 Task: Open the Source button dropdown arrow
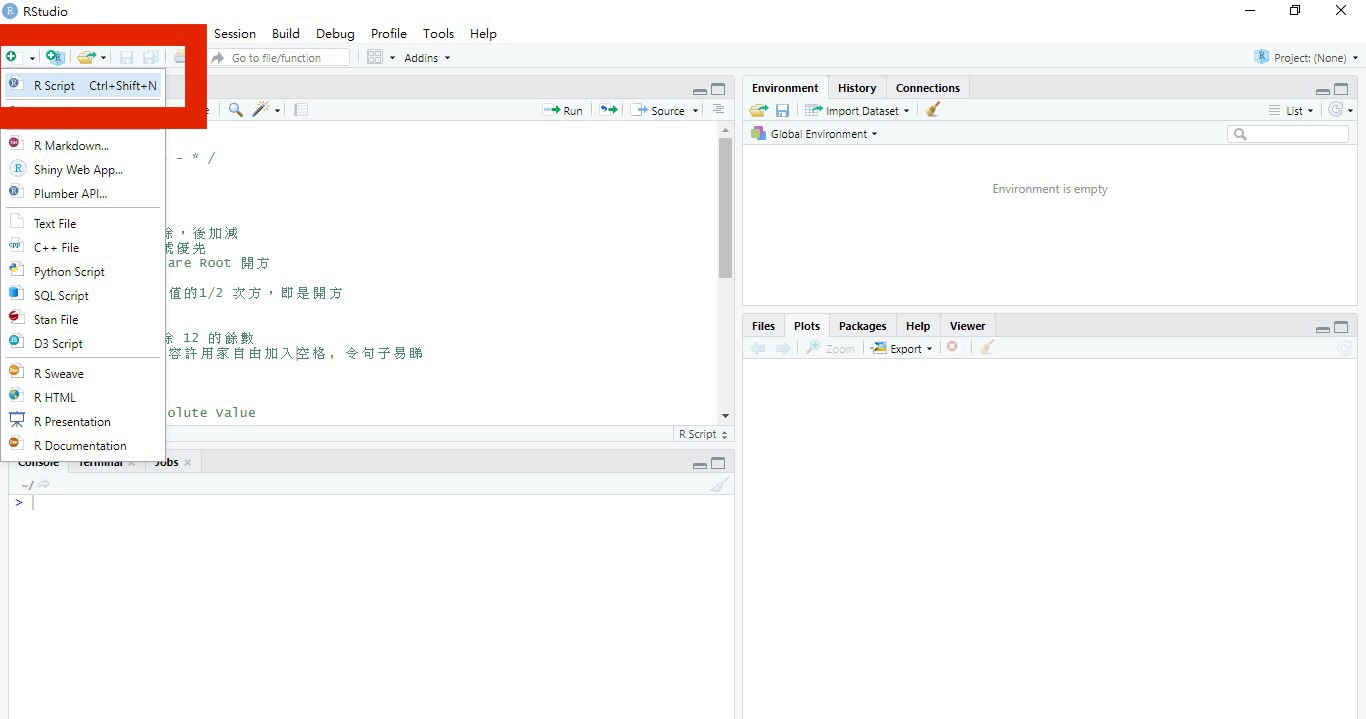coord(695,111)
